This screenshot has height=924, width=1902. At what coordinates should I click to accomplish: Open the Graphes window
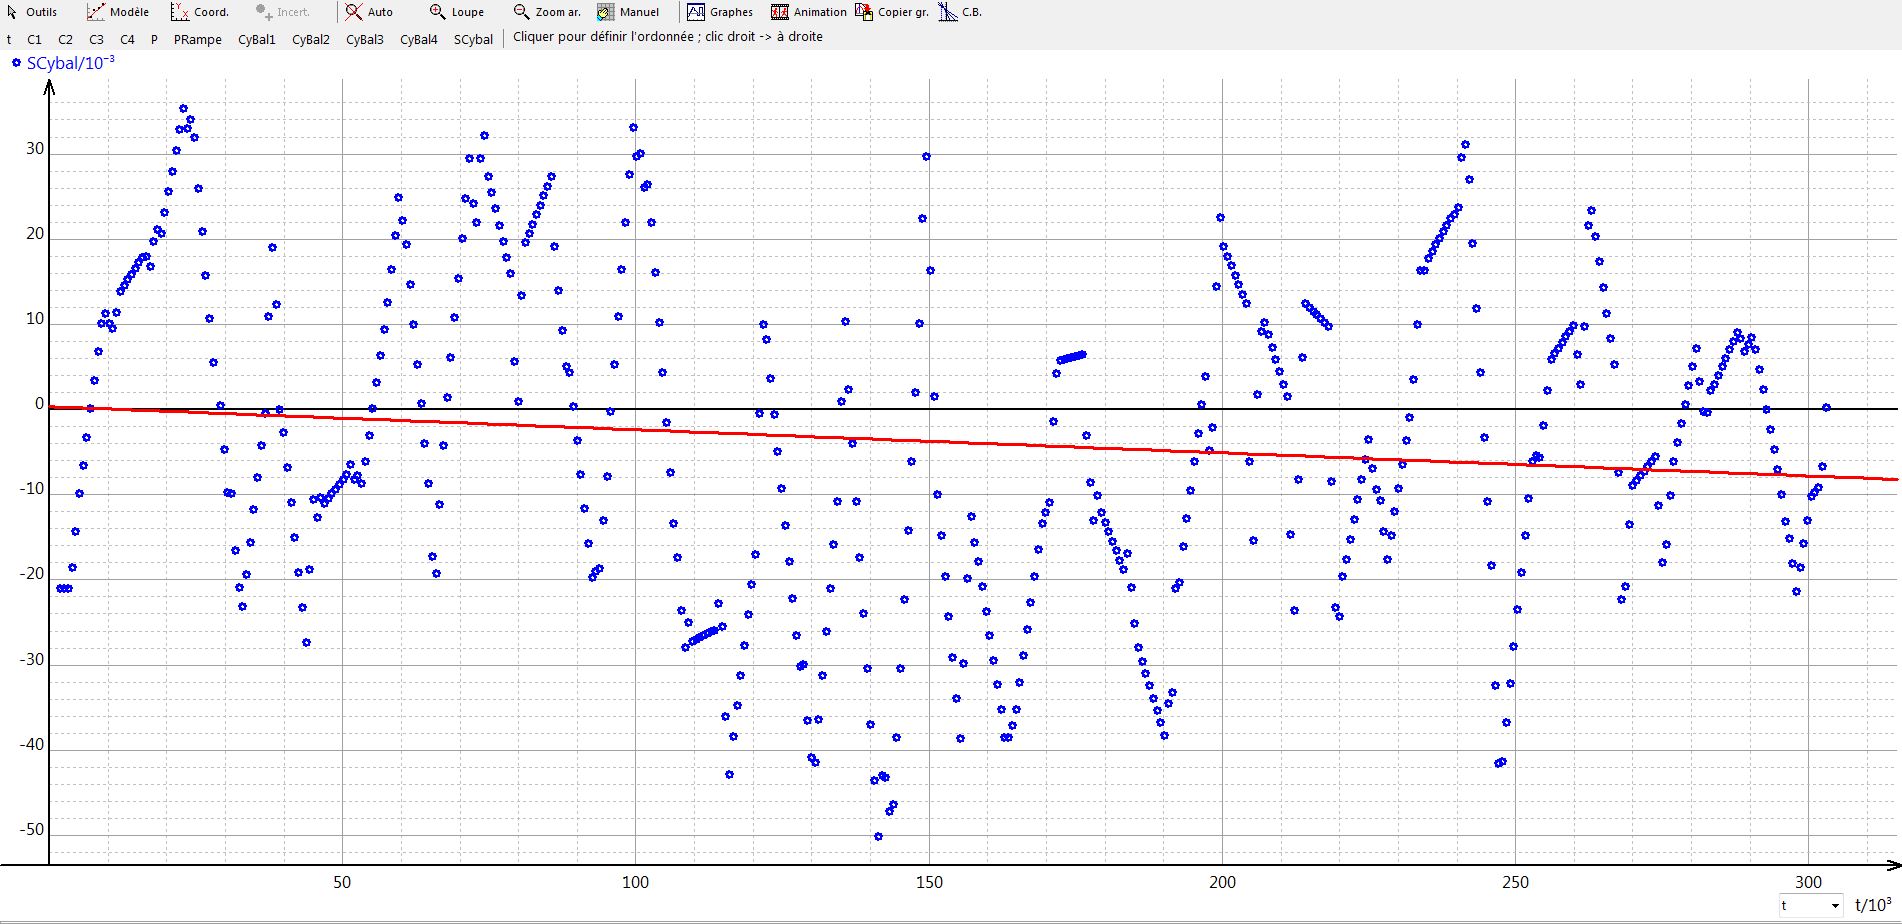click(x=720, y=12)
